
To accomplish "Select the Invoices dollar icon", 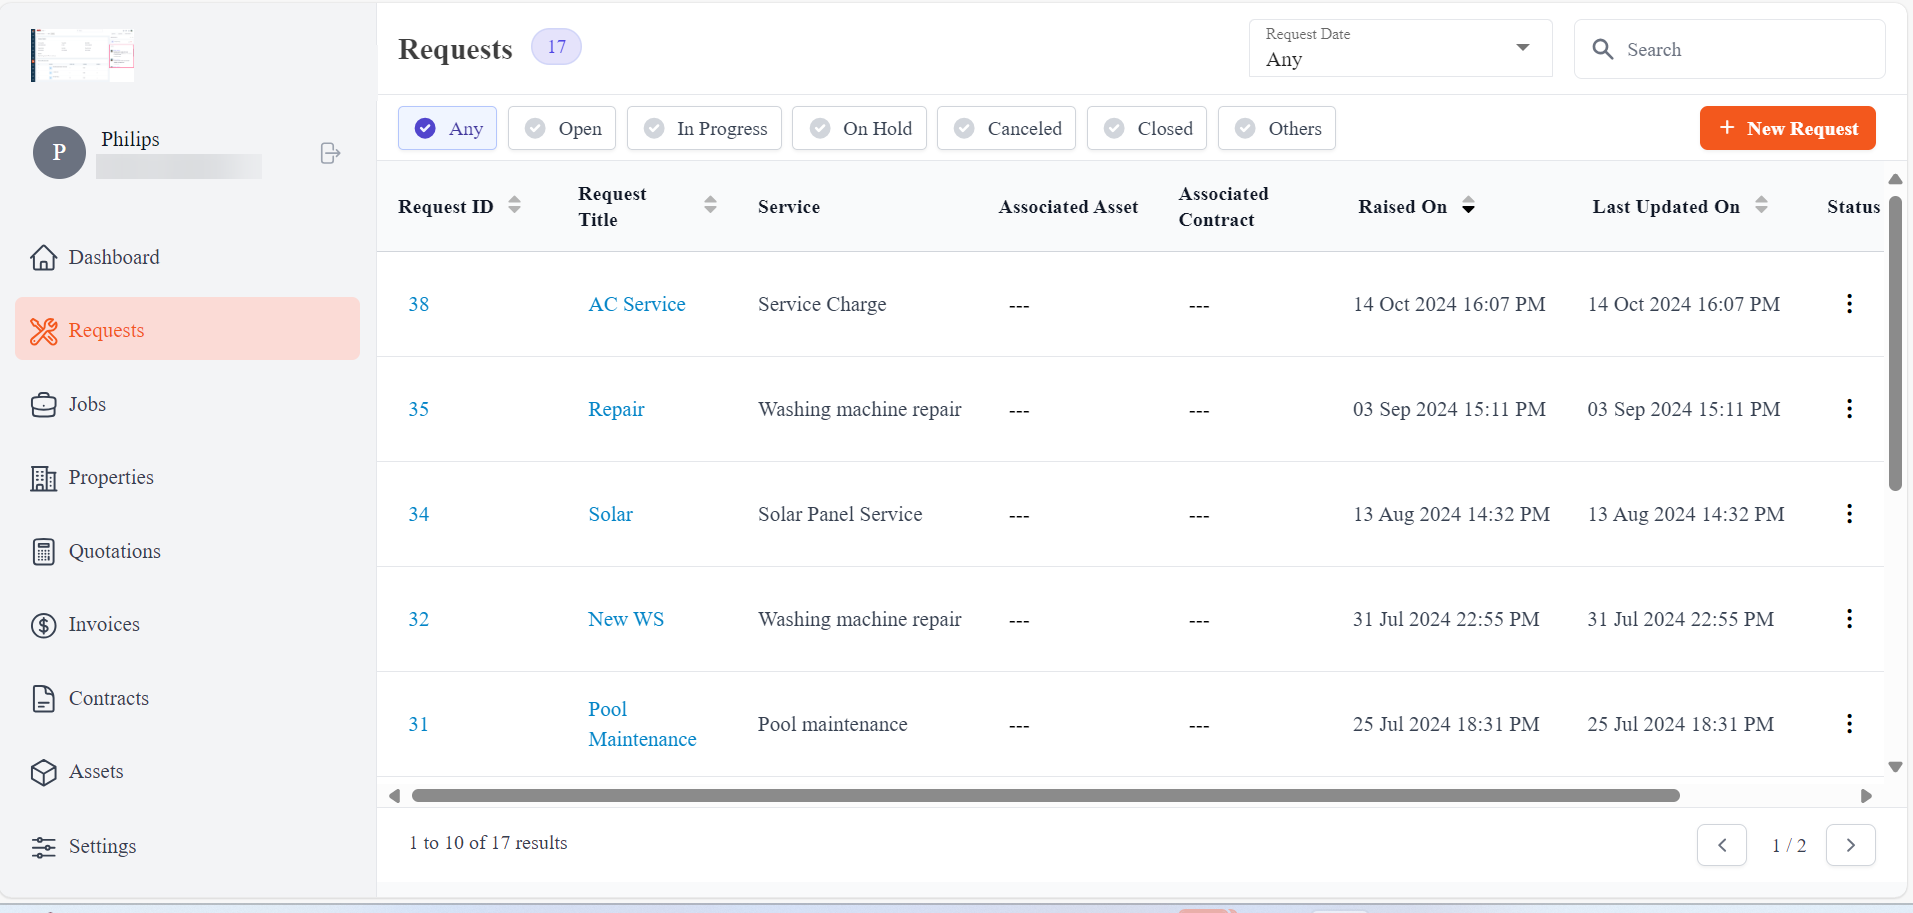I will 44,624.
